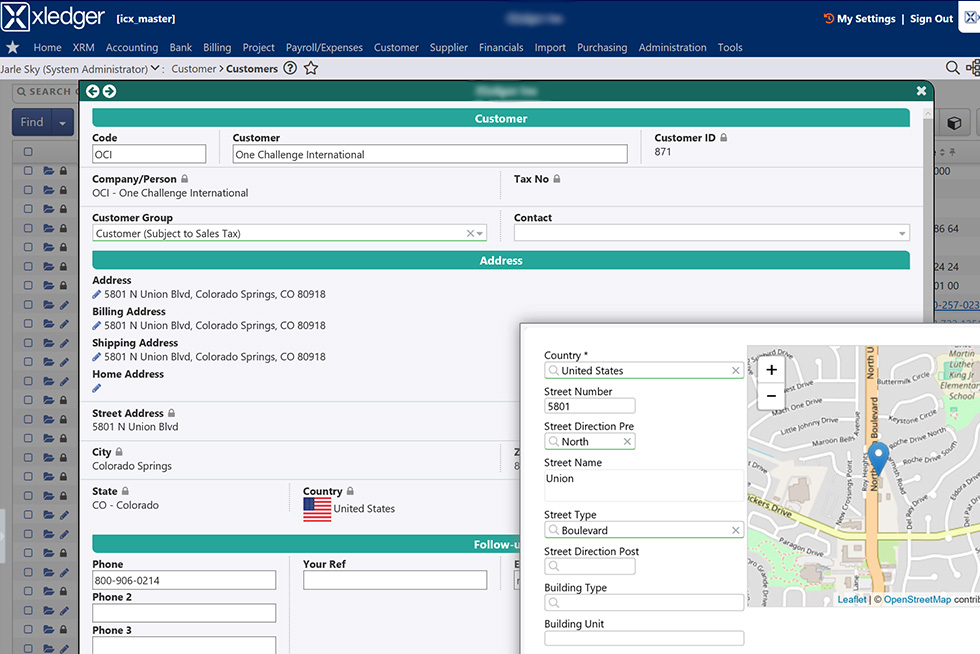Edit the Address with pencil icon

coord(97,294)
